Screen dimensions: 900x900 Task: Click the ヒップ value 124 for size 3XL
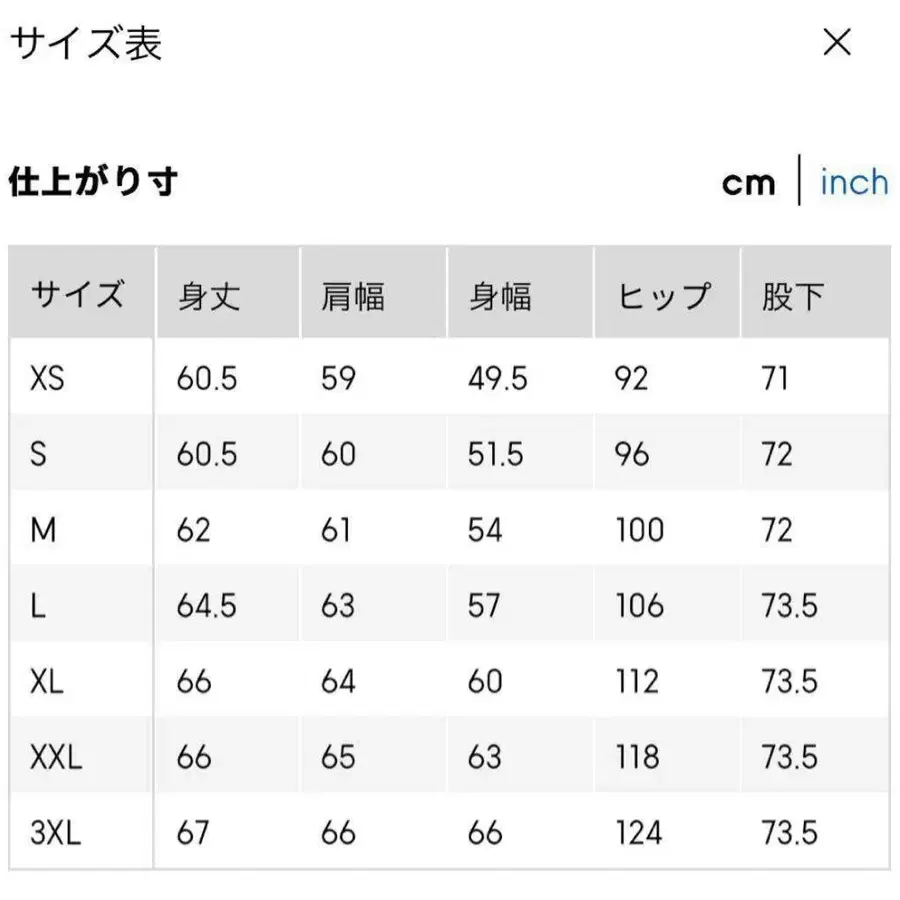click(640, 833)
